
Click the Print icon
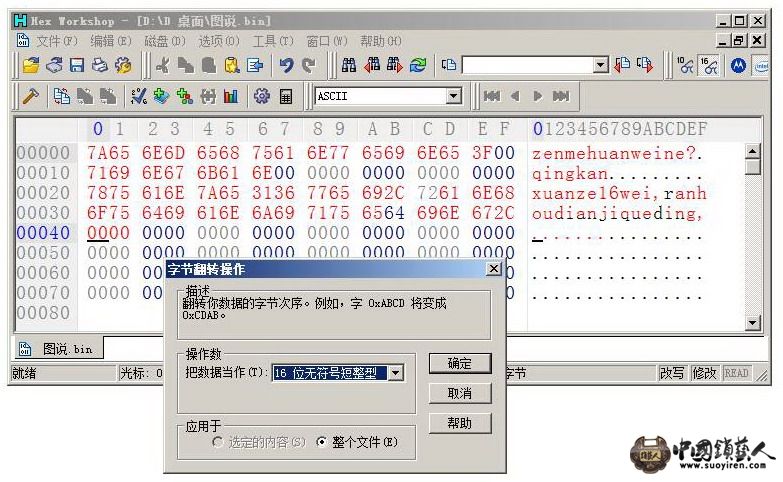[99, 65]
